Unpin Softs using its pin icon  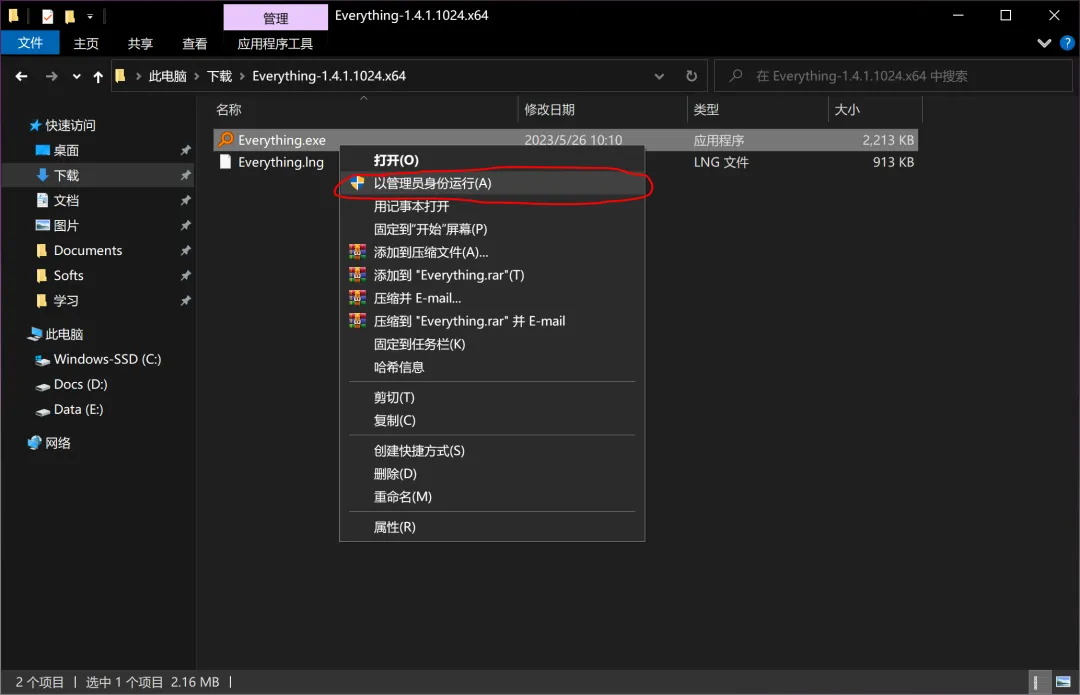click(185, 276)
